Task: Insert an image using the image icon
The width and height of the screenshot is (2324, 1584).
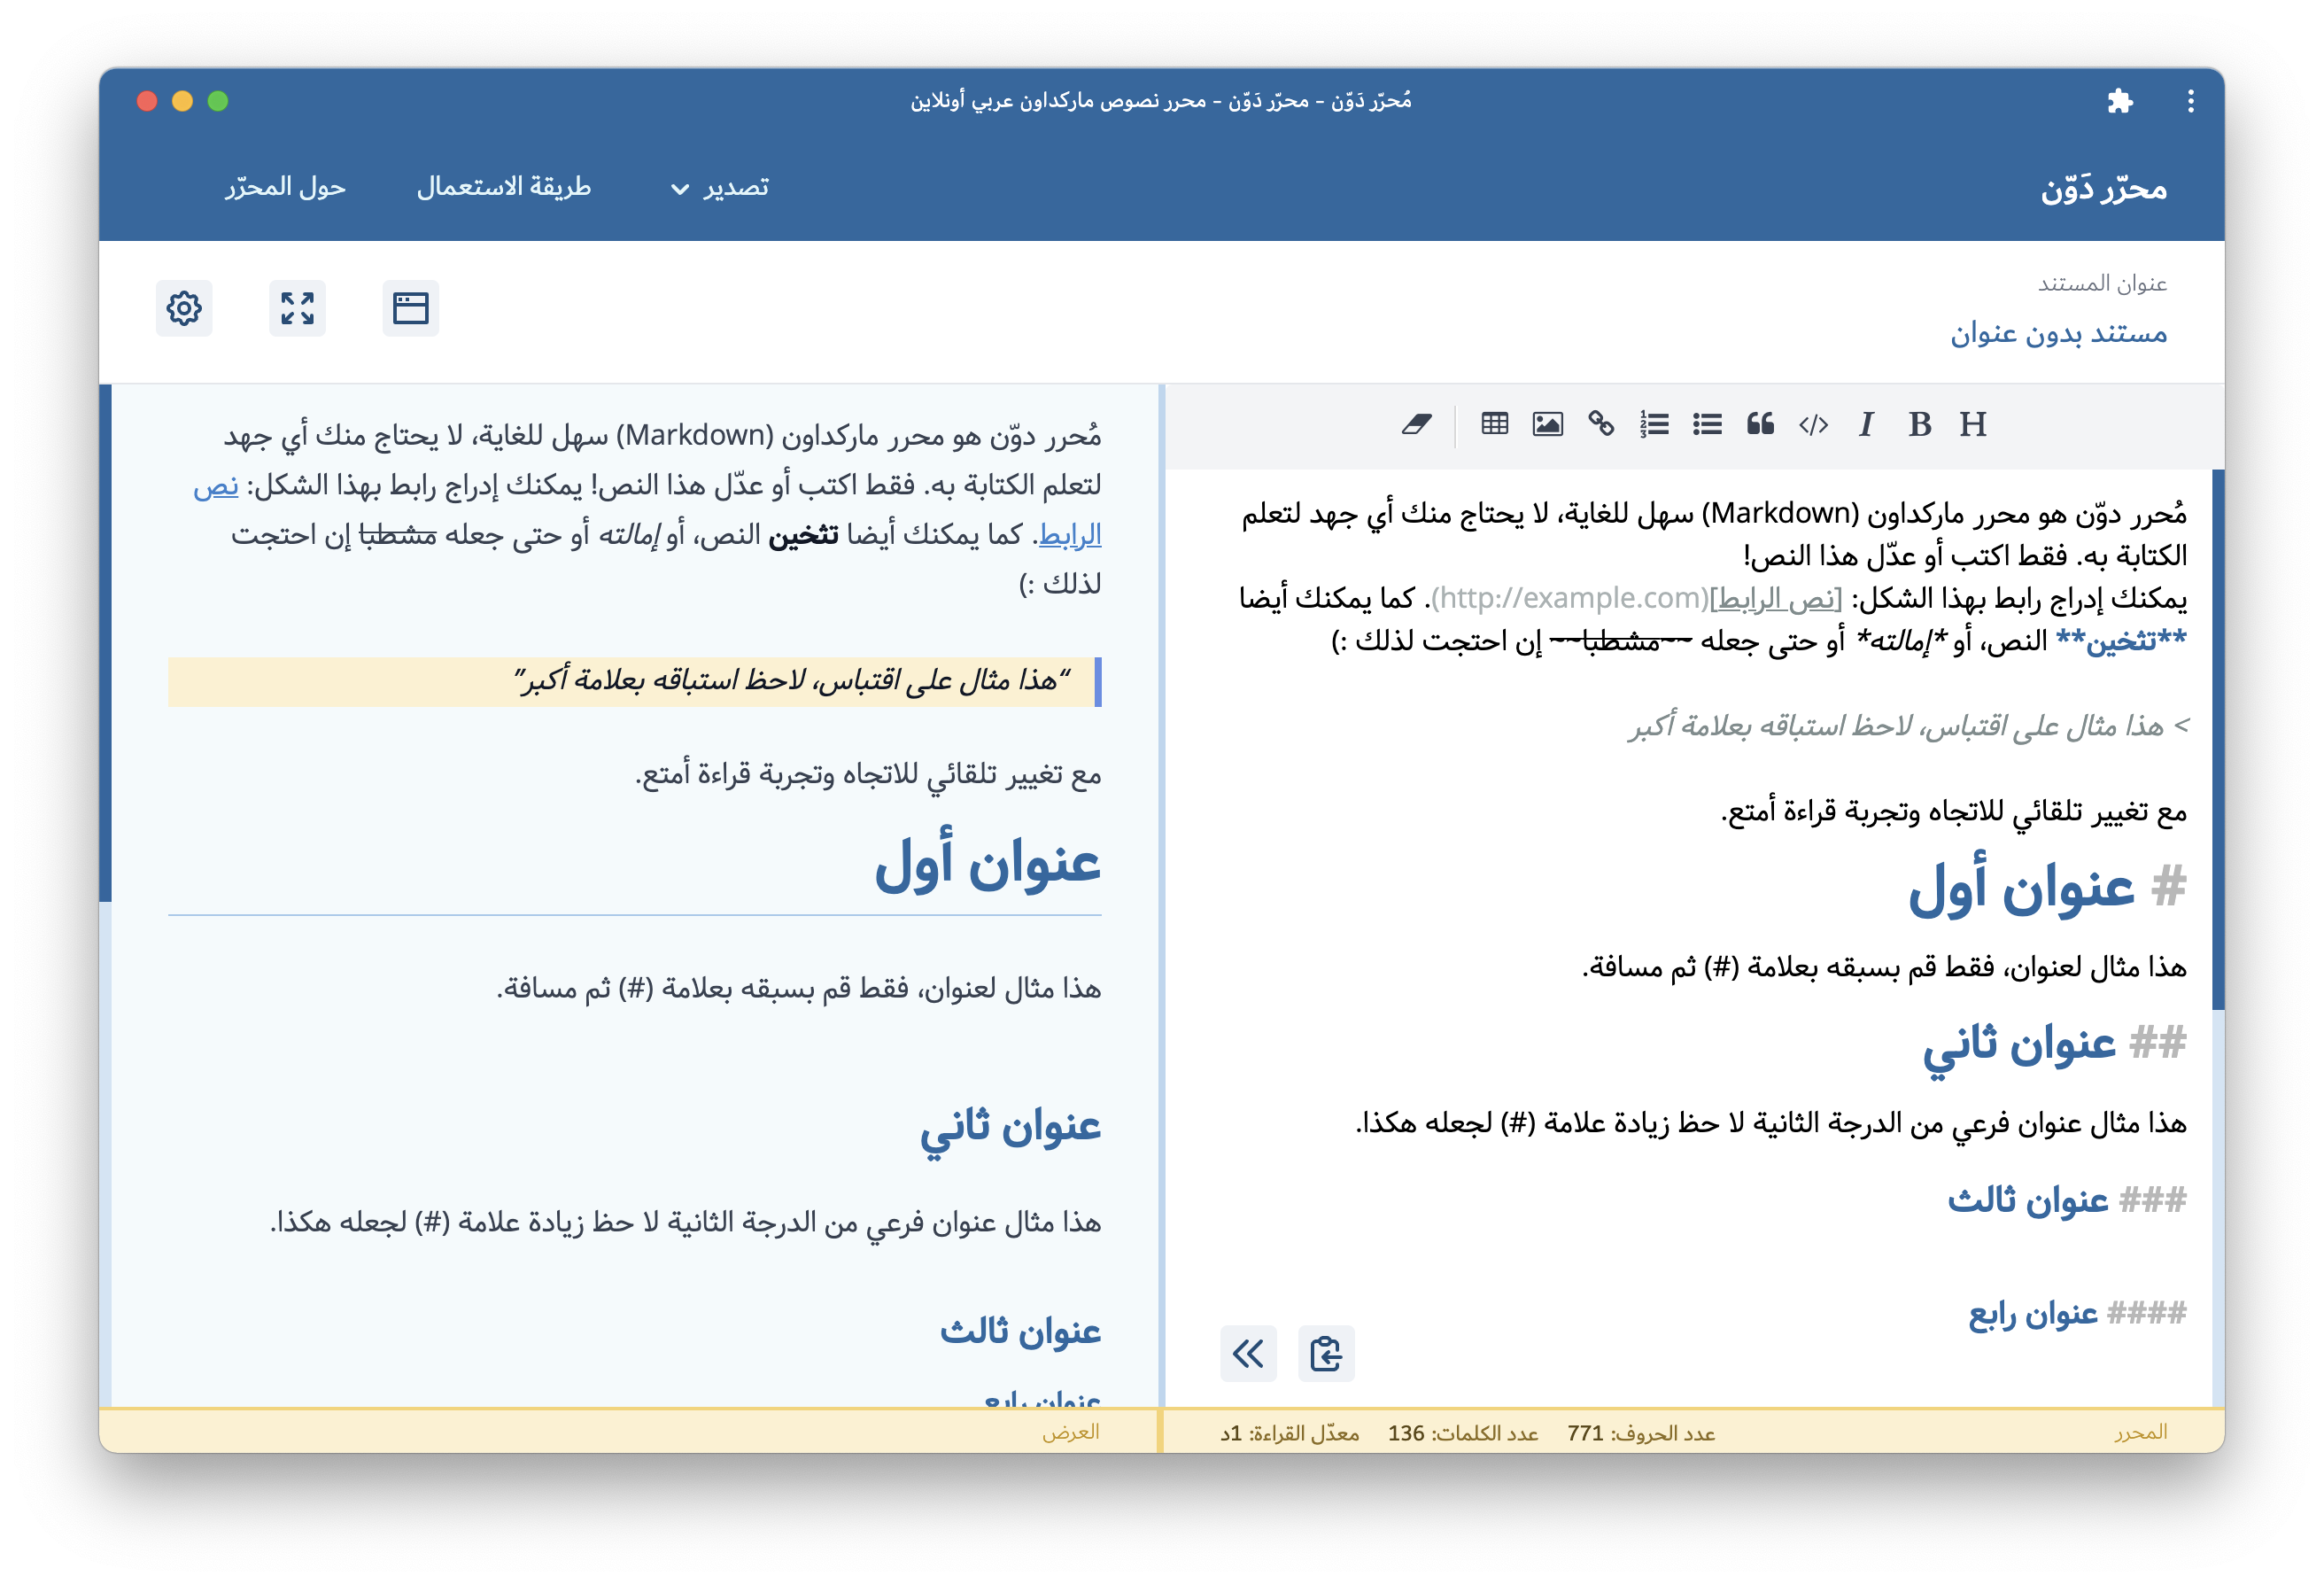Action: [1548, 424]
